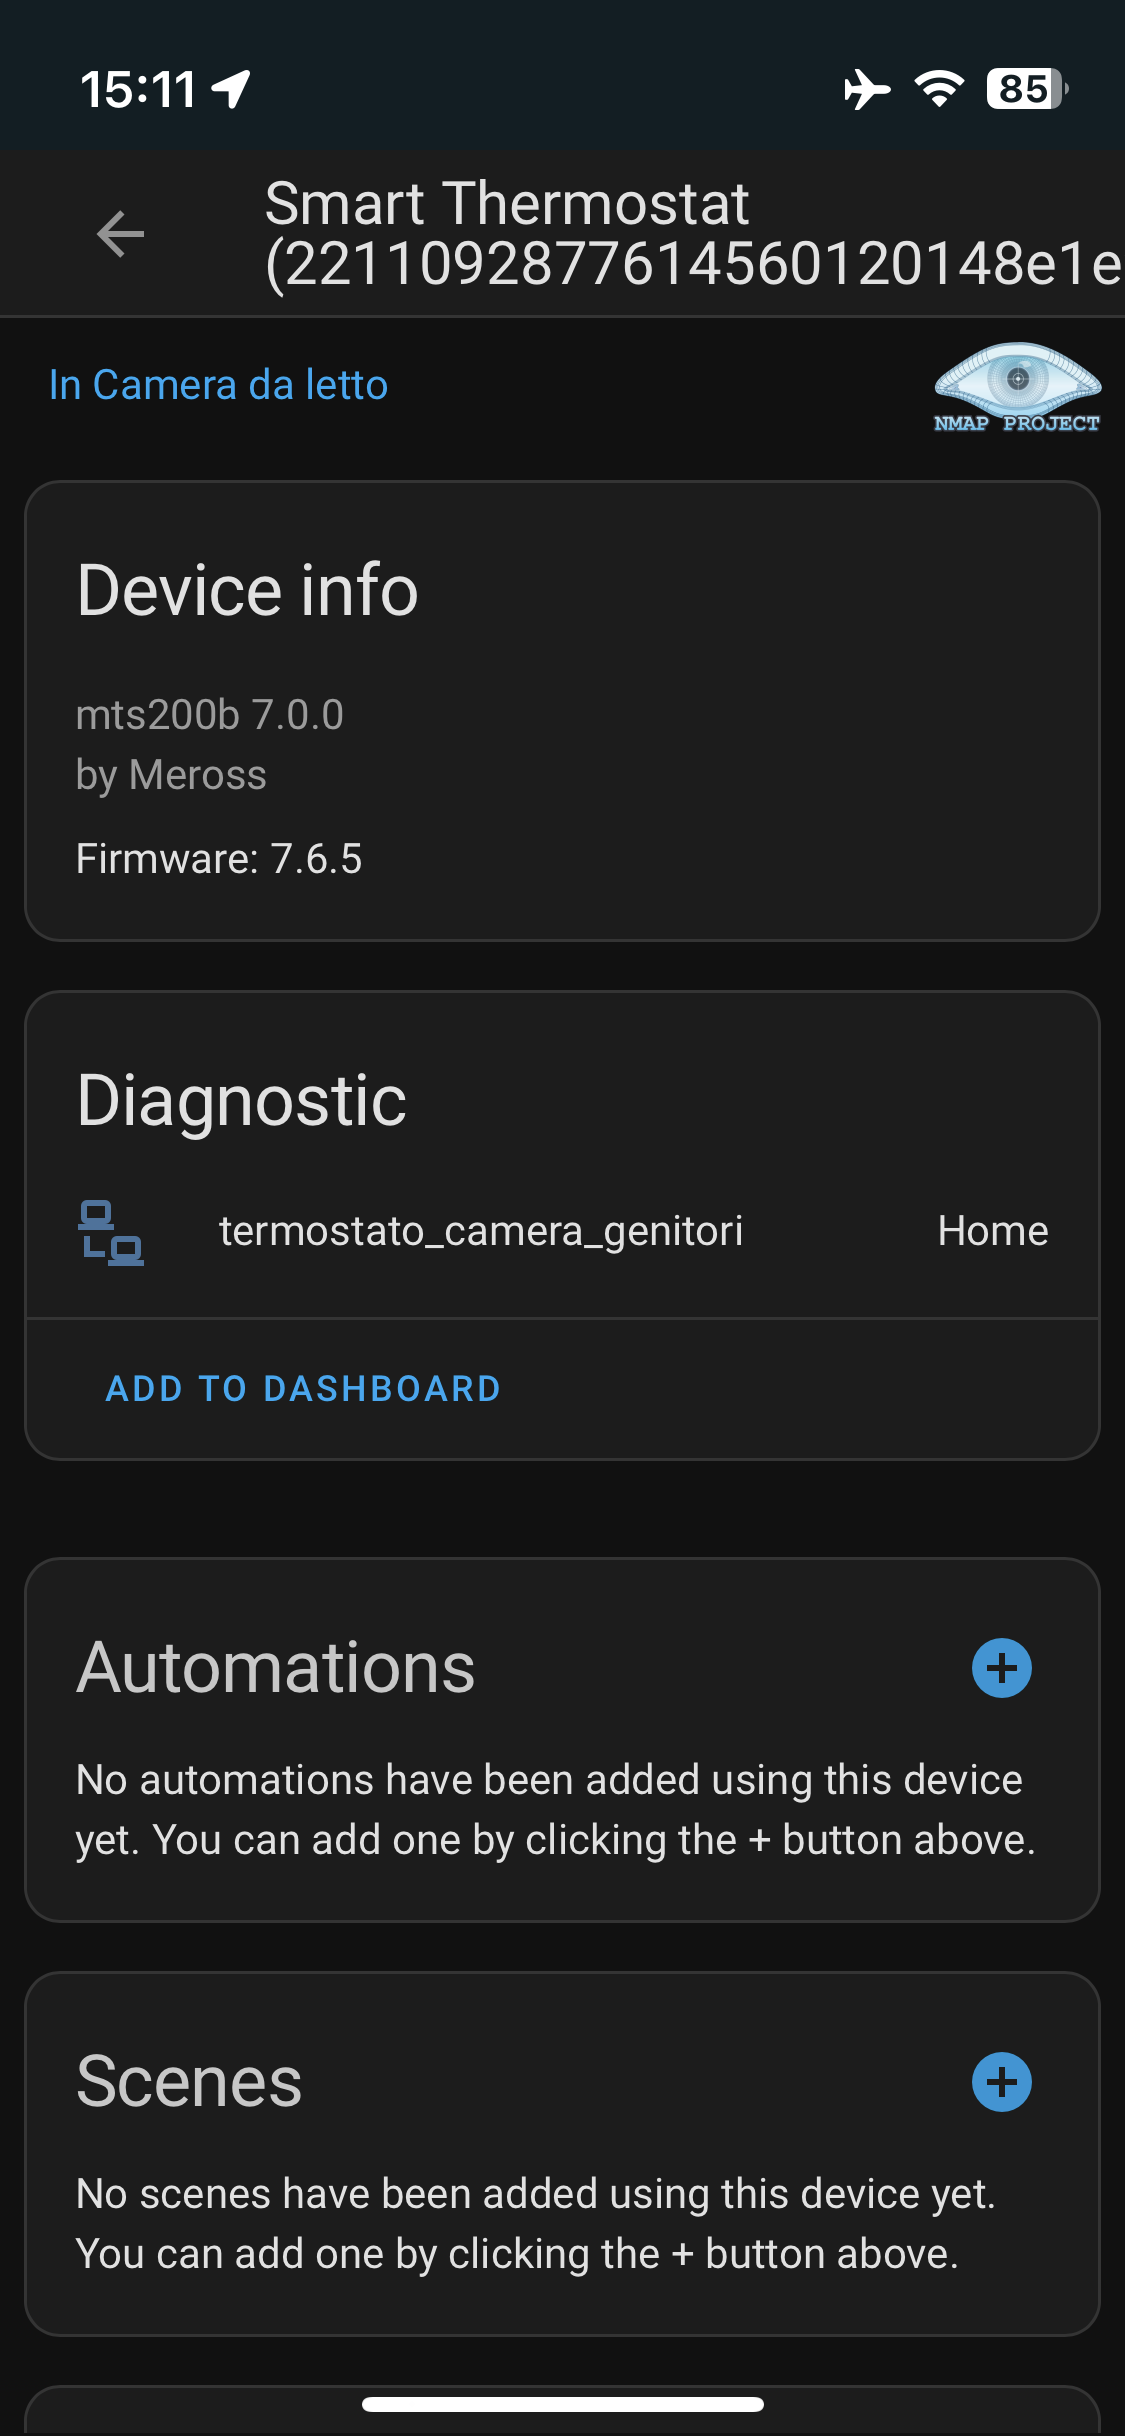Select the mts200b 7.0.0 model text
1125x2436 pixels.
[211, 714]
